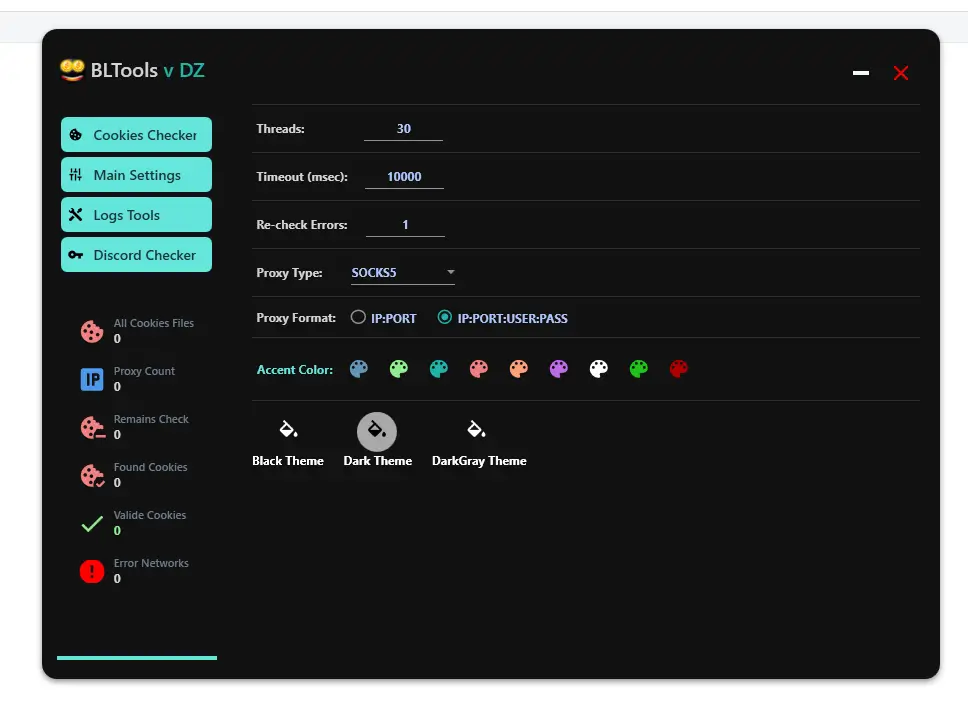Image resolution: width=968 pixels, height=702 pixels.
Task: Click the Error Networks warning icon
Action: click(x=91, y=571)
